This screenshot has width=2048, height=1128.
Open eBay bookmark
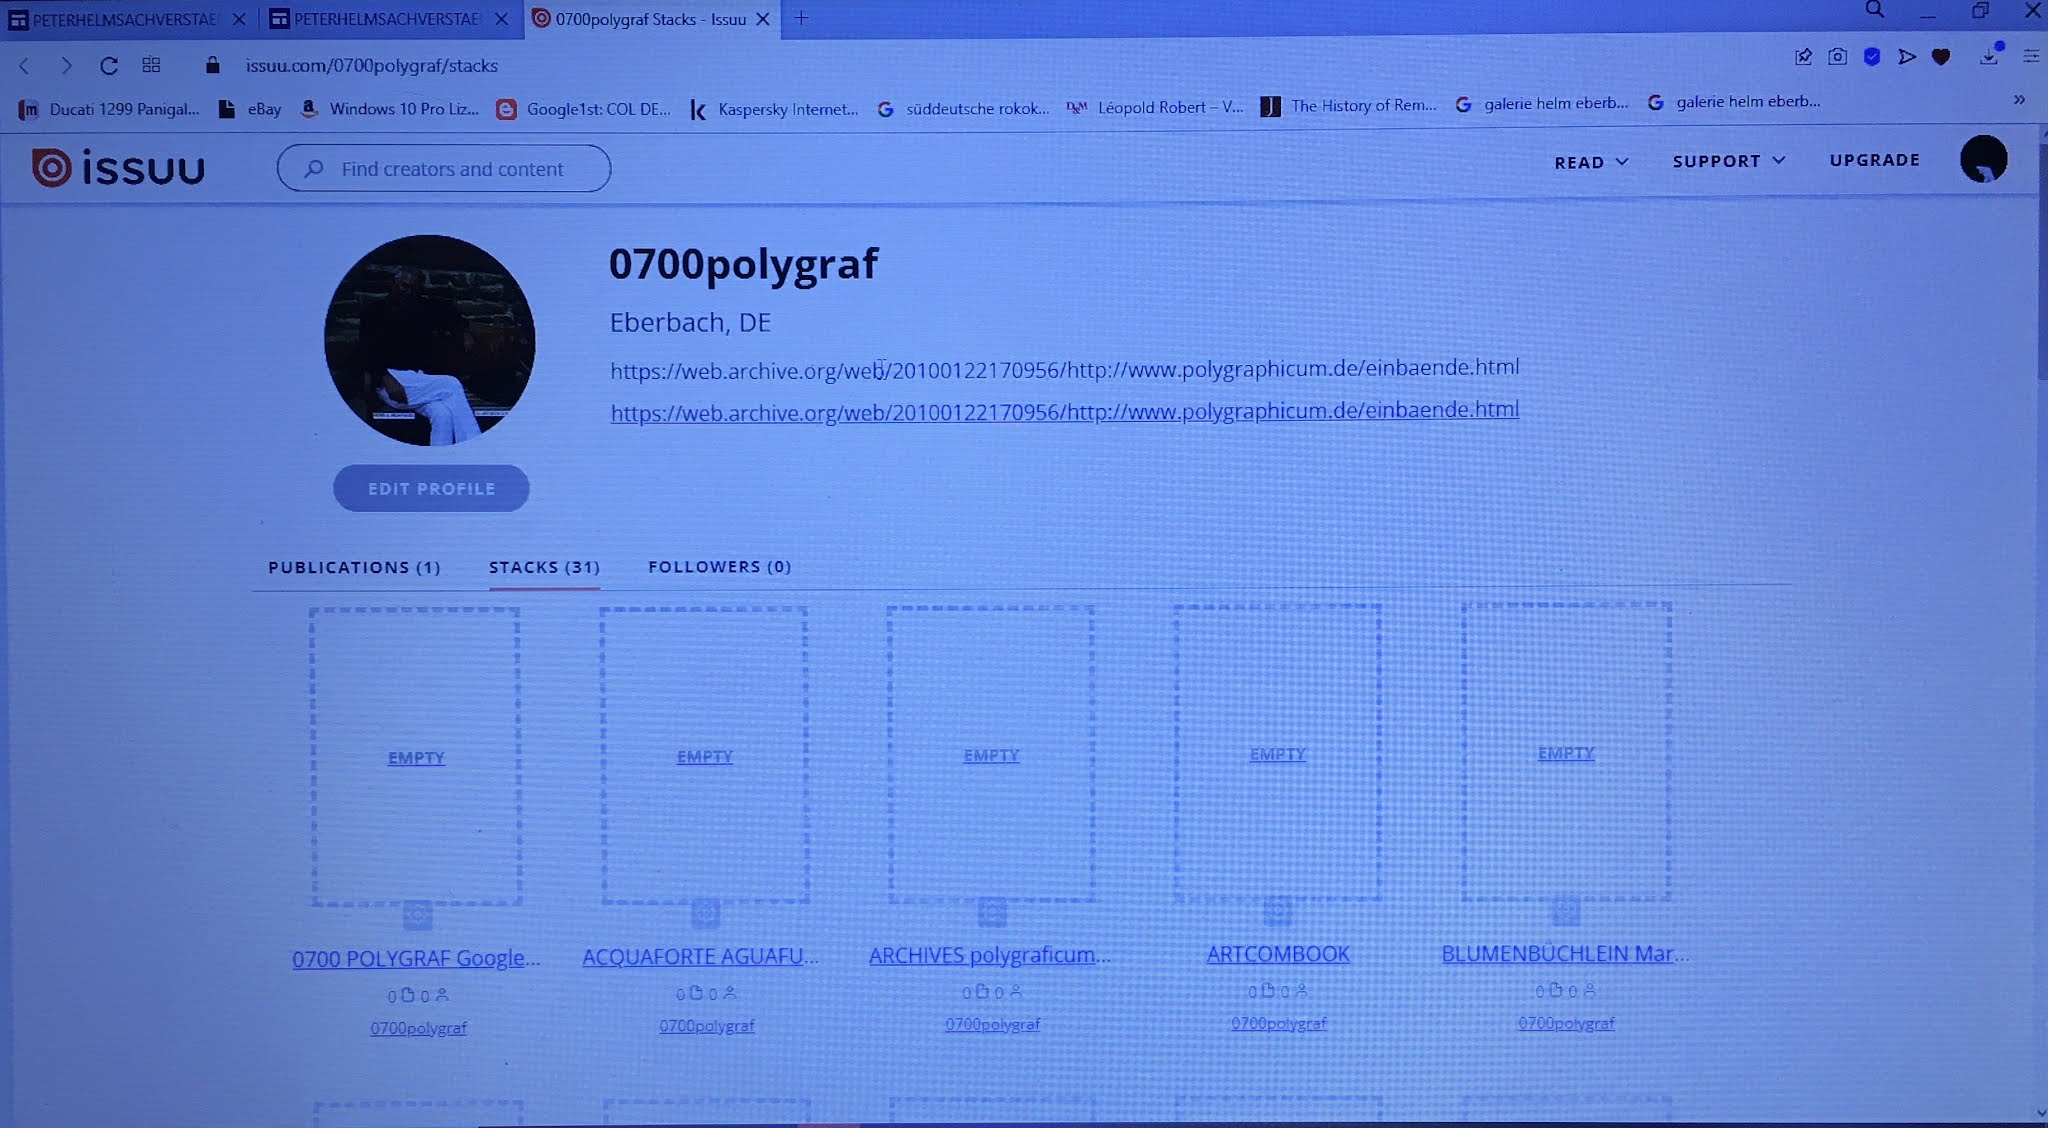click(250, 109)
